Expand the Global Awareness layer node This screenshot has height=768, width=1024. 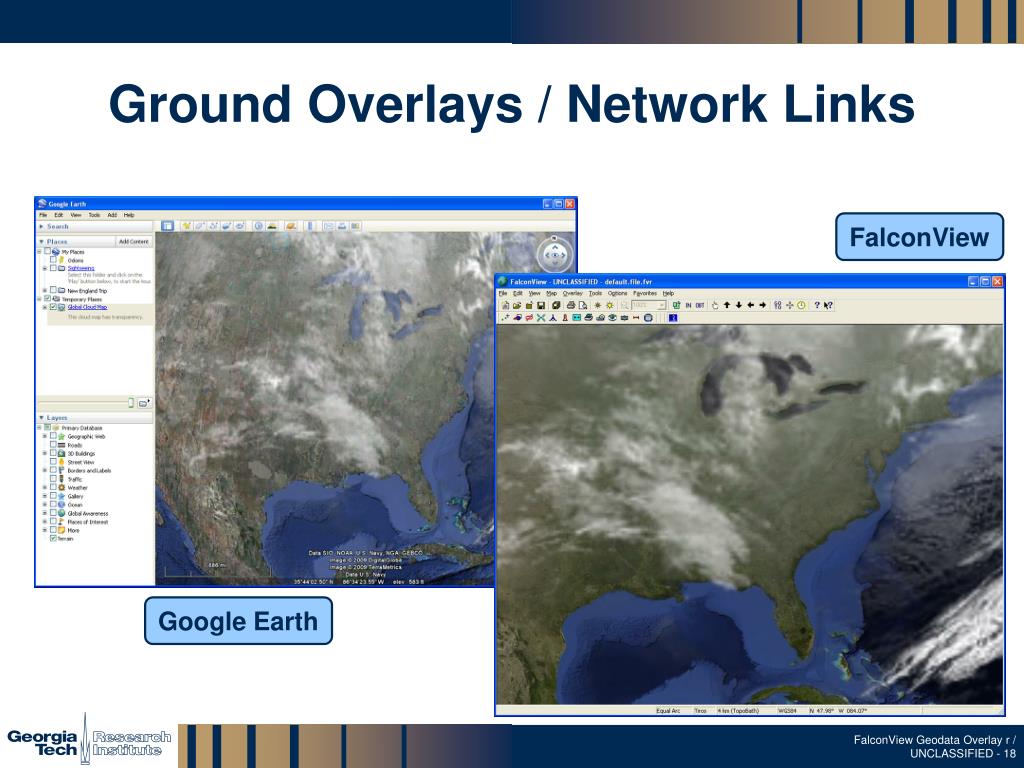[x=44, y=513]
